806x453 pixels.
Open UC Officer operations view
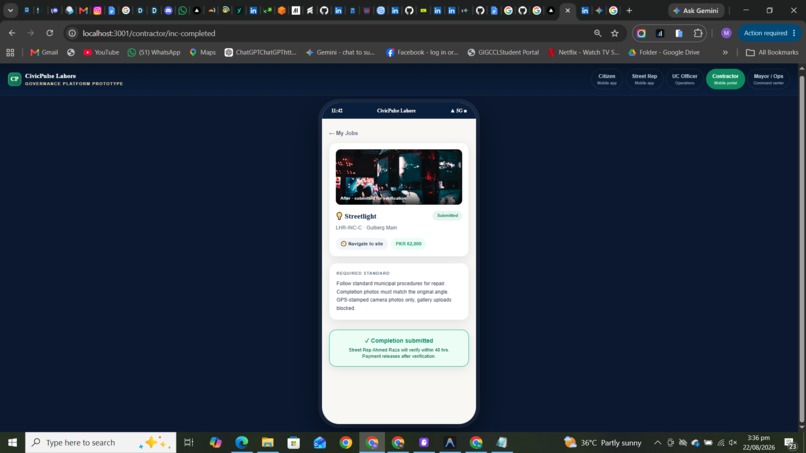(x=684, y=79)
